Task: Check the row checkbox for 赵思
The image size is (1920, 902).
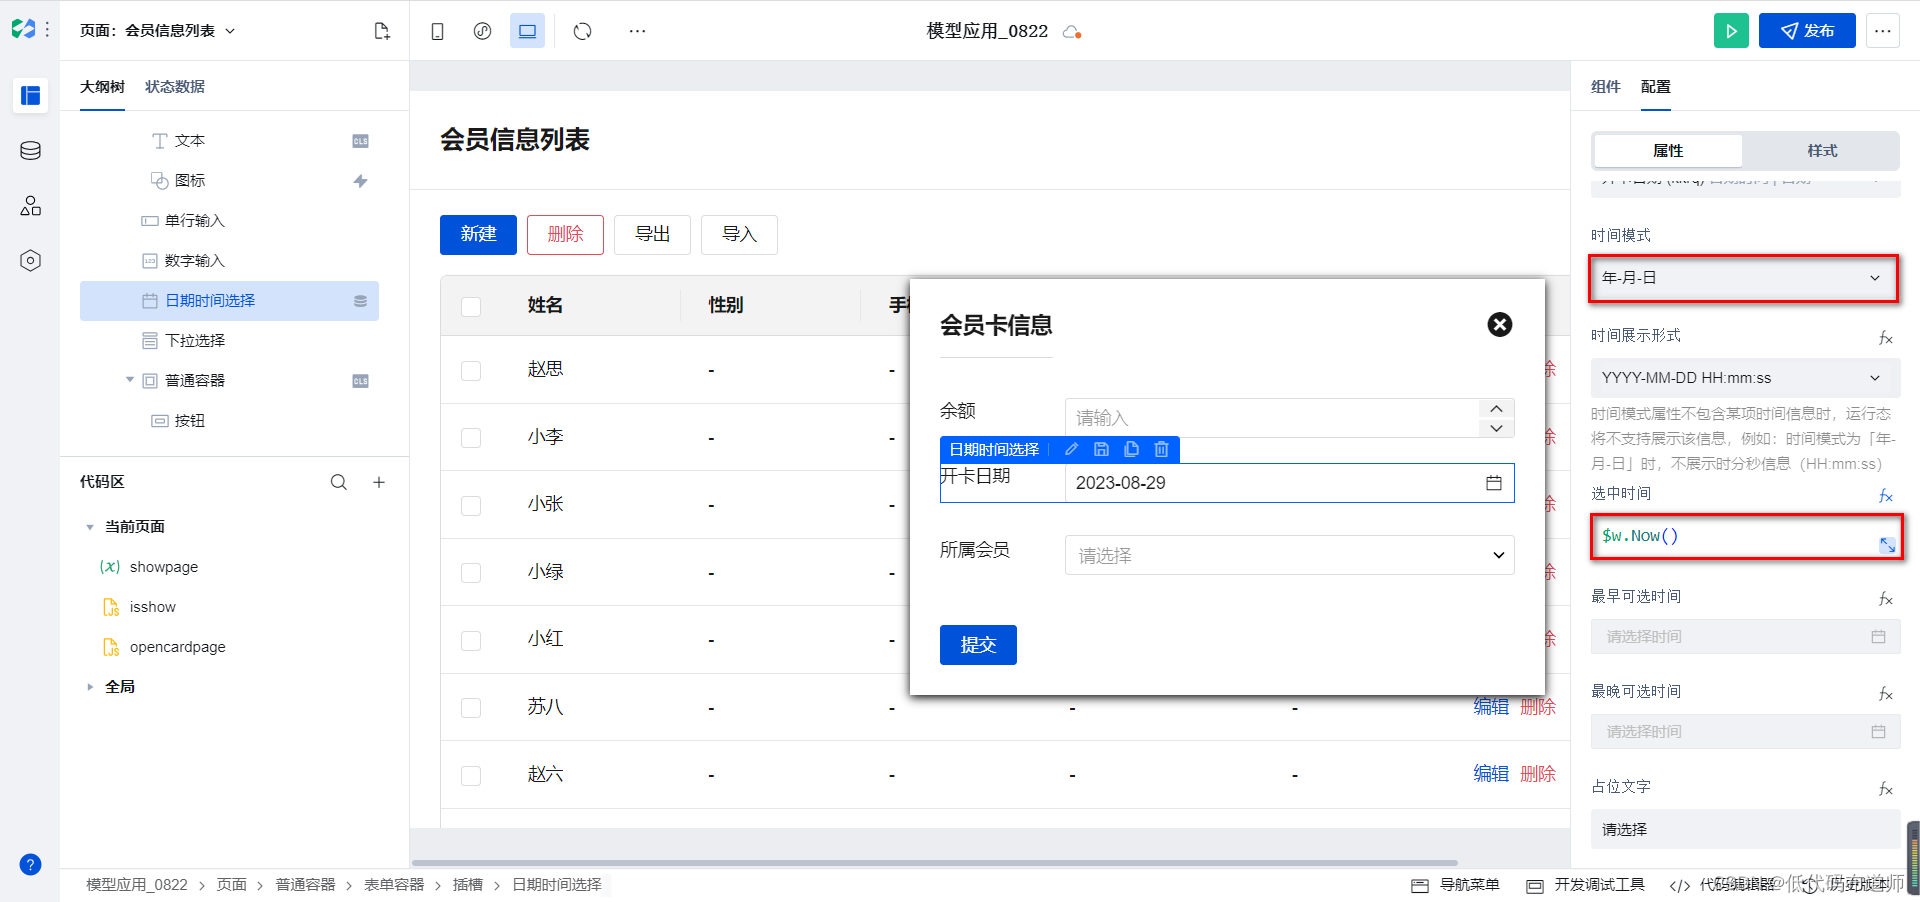Action: point(471,371)
